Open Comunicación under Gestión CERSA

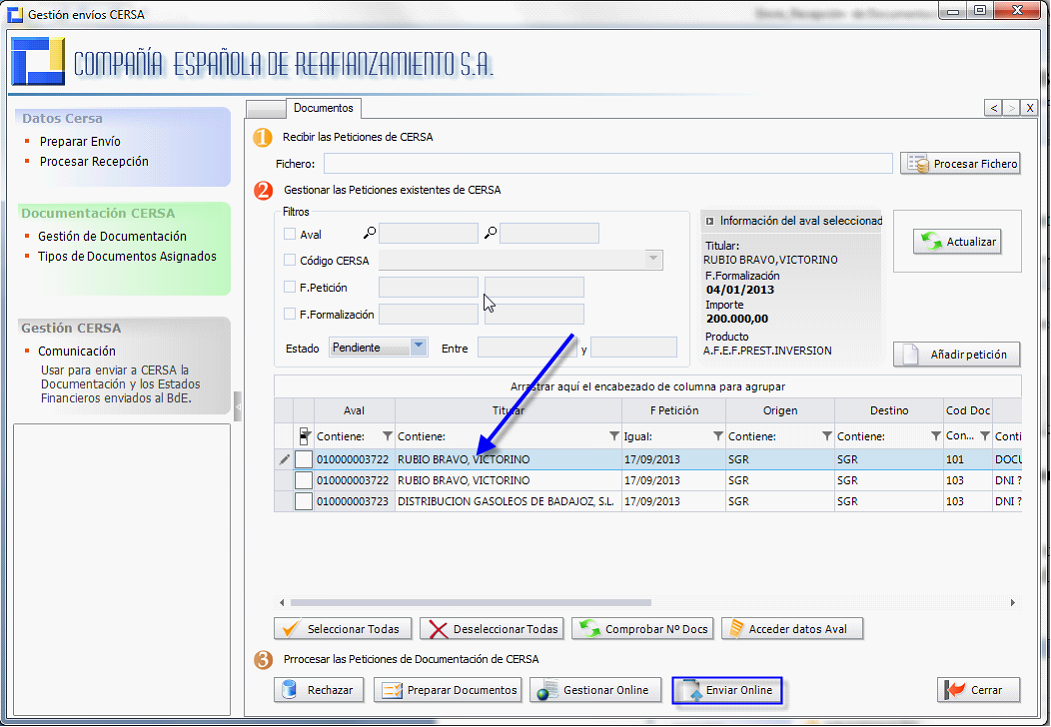point(76,351)
